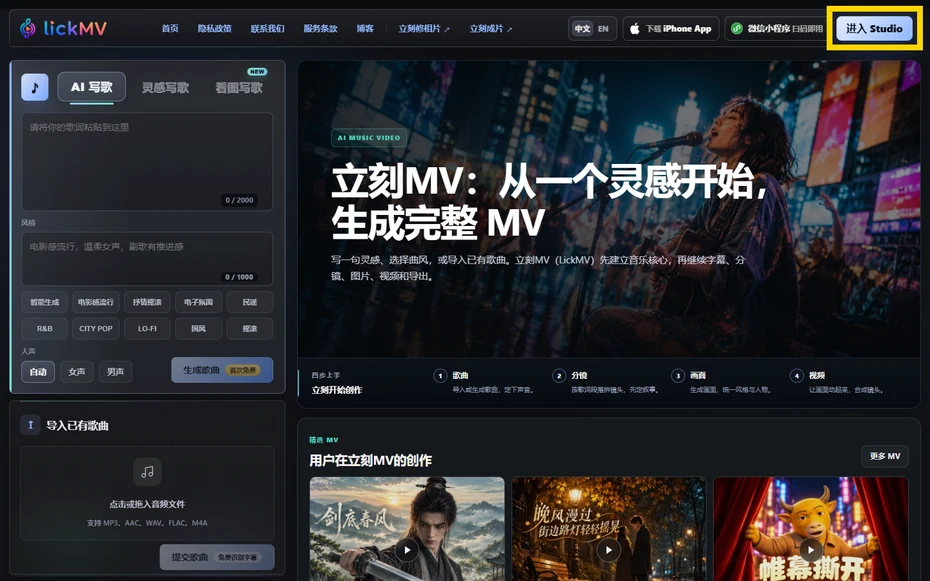Click step 2 分镜 circle
The image size is (930, 581).
(x=559, y=376)
